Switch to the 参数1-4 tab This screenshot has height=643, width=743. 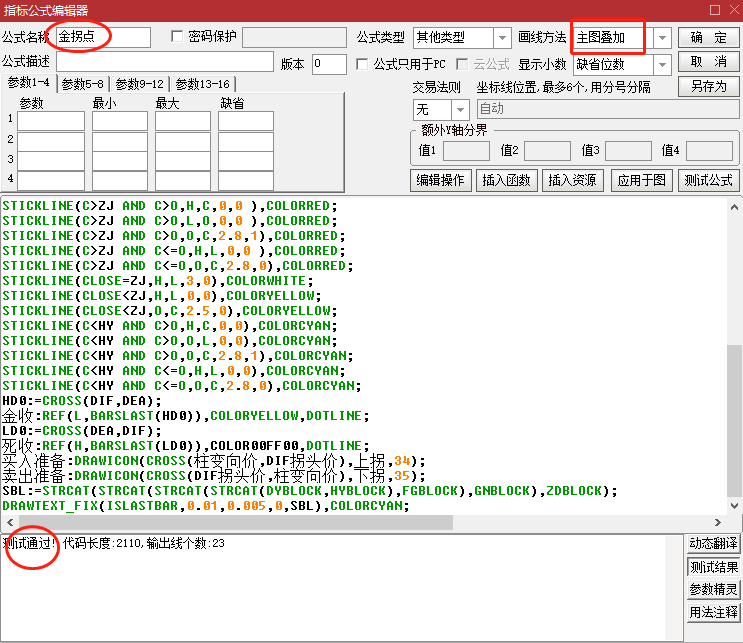coord(28,82)
